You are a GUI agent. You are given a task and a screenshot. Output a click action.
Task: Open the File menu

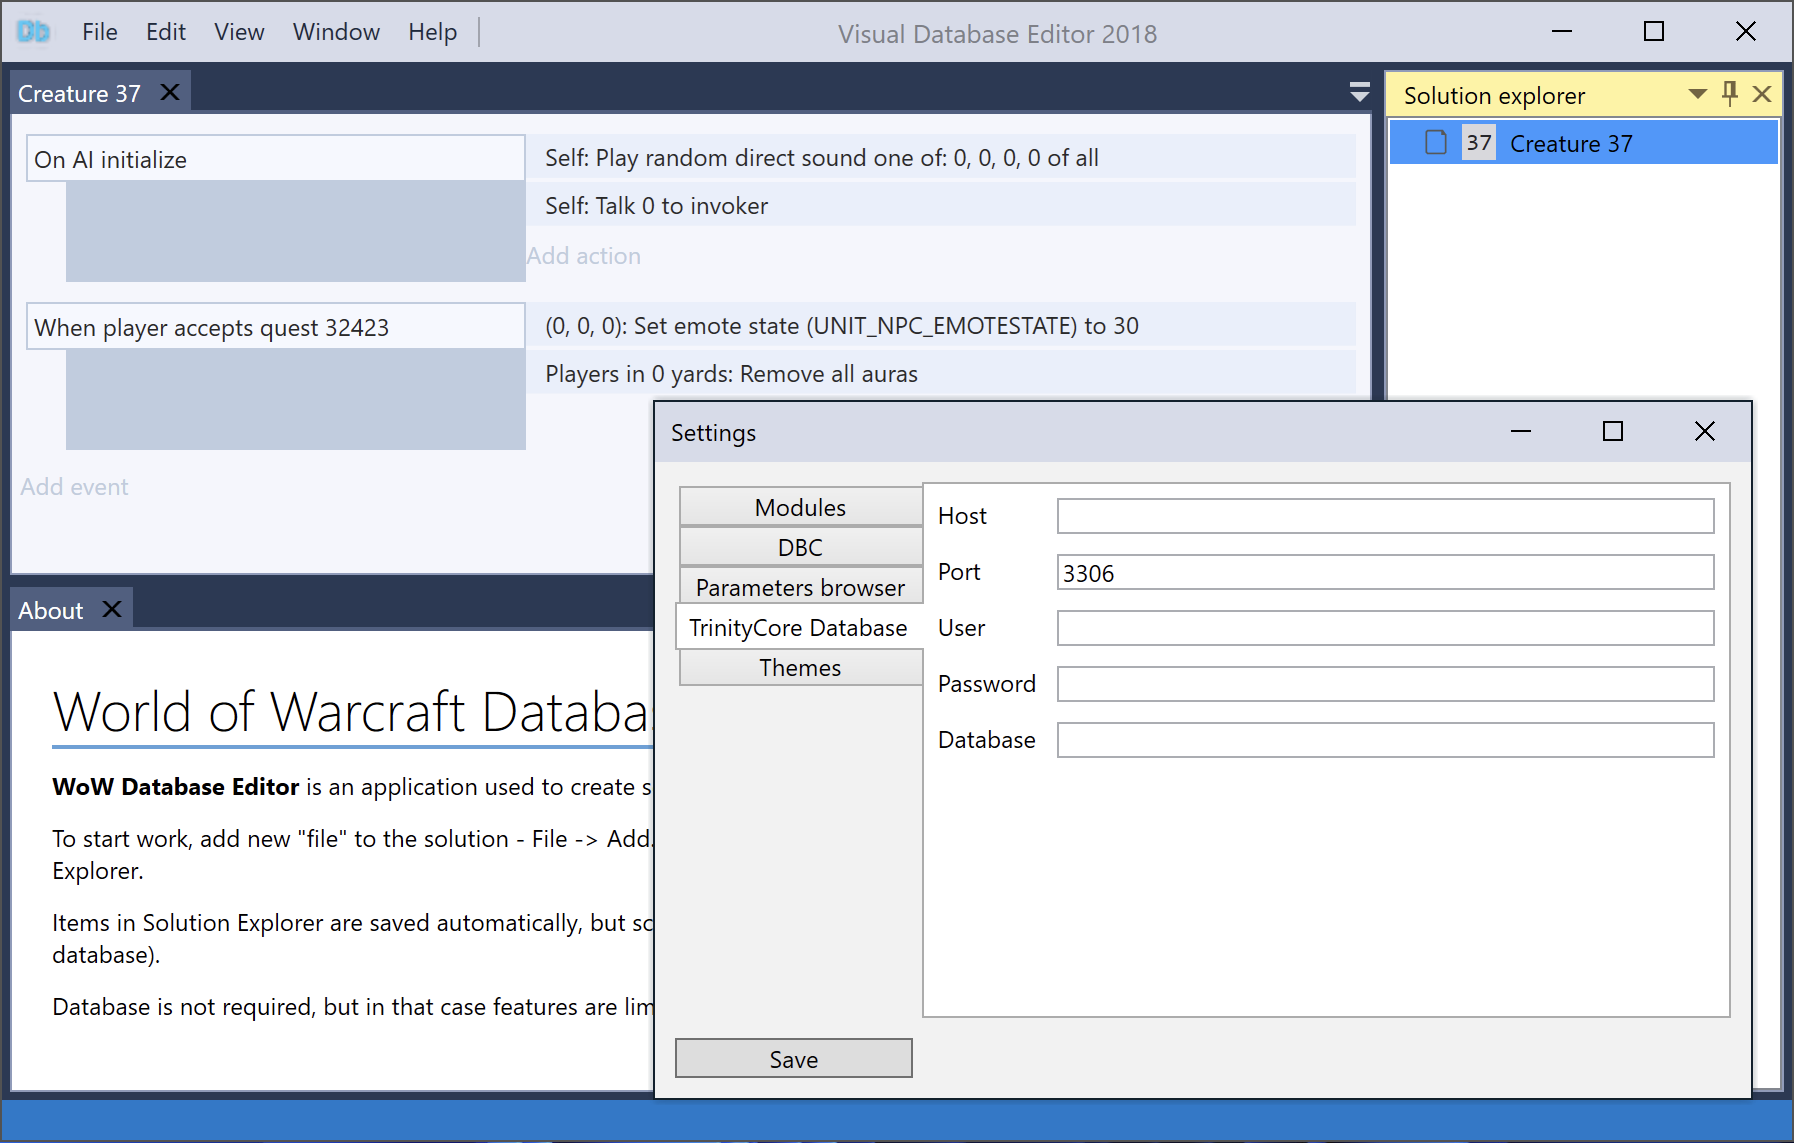(x=100, y=31)
